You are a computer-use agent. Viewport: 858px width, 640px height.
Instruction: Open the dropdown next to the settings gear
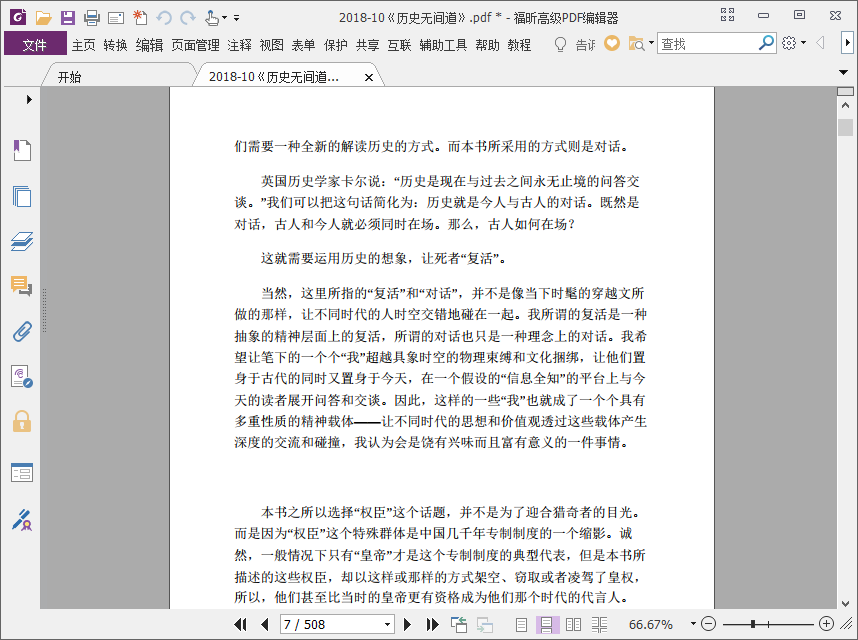(x=803, y=43)
